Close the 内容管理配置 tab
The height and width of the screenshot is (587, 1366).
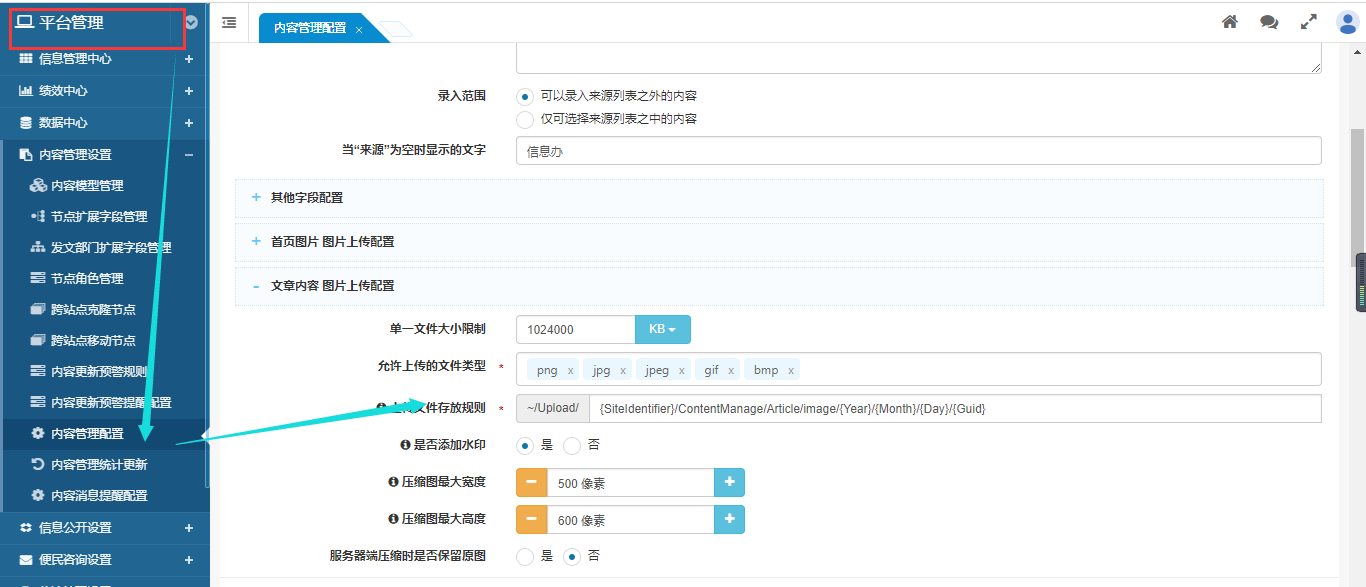[359, 30]
